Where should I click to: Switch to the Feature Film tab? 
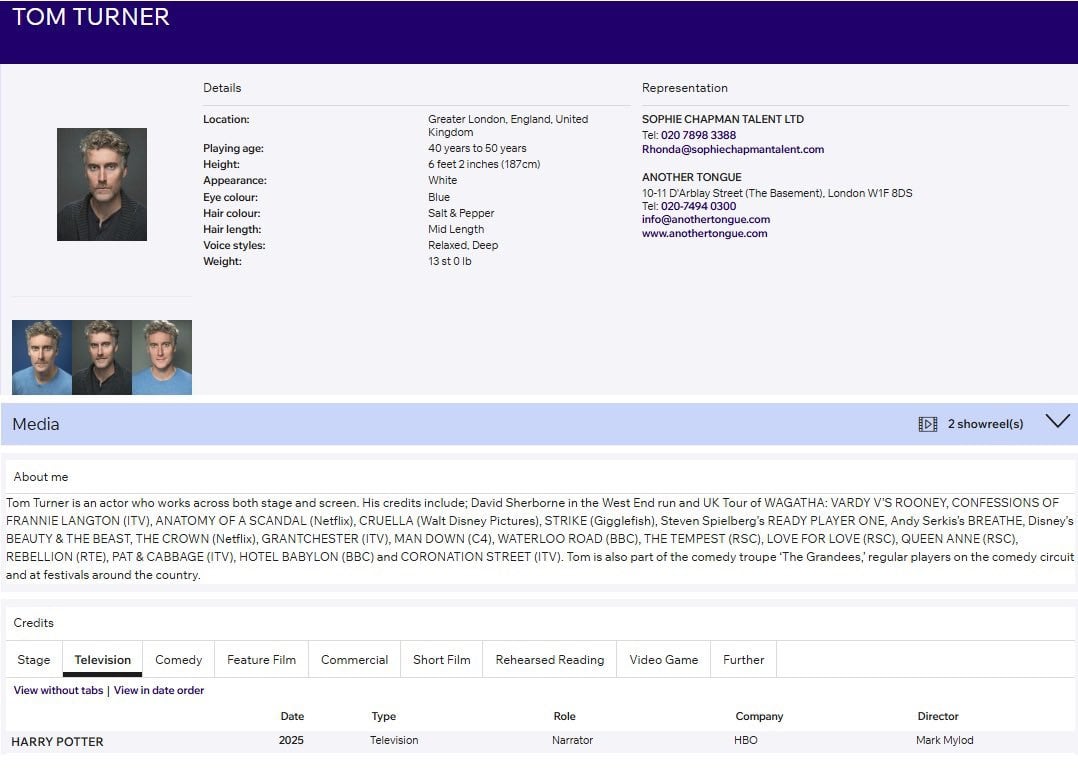(261, 660)
